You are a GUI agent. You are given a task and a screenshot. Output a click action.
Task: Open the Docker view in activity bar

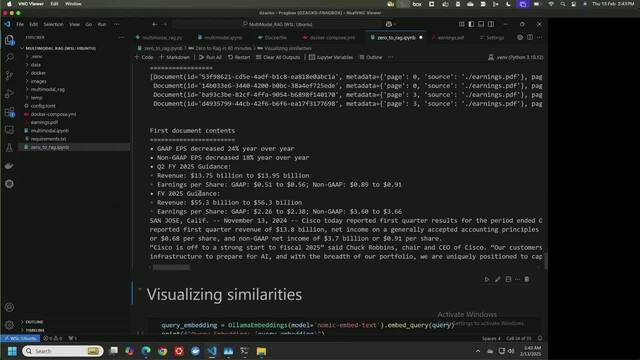(9, 166)
